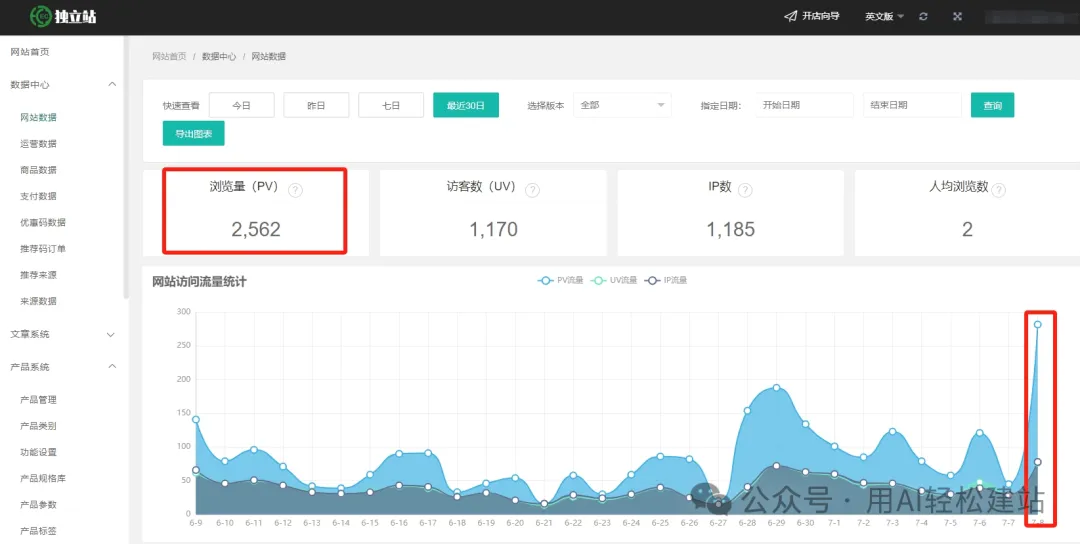
Task: Click the 查询 button
Action: pos(993,105)
